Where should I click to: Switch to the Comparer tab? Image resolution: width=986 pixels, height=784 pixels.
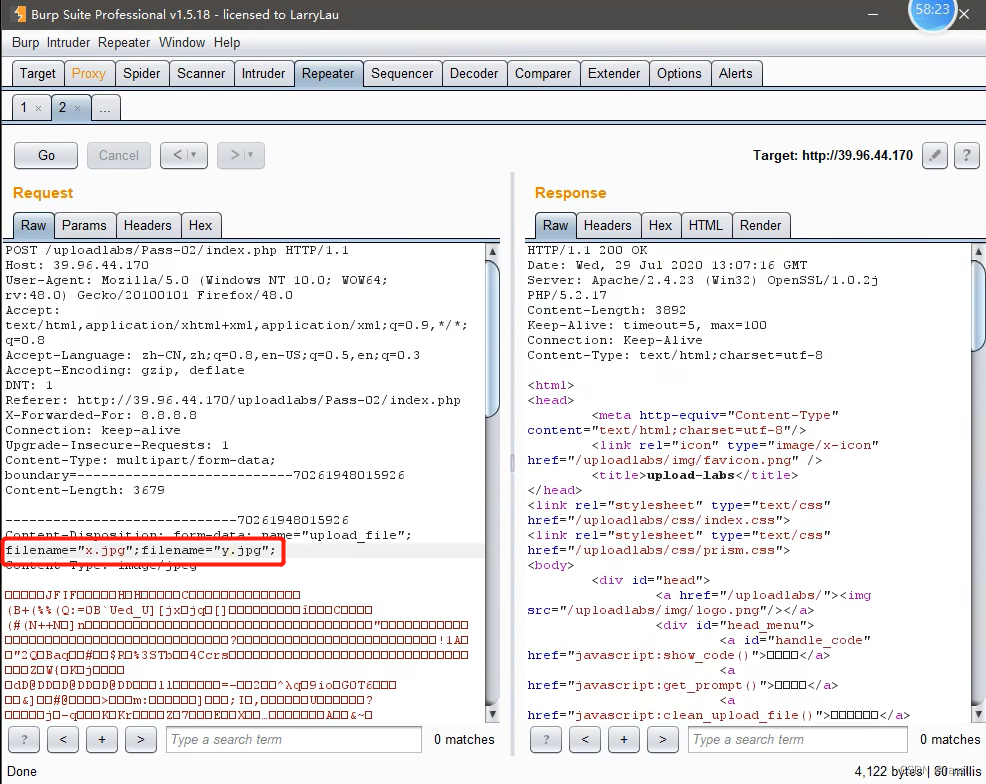pos(543,74)
